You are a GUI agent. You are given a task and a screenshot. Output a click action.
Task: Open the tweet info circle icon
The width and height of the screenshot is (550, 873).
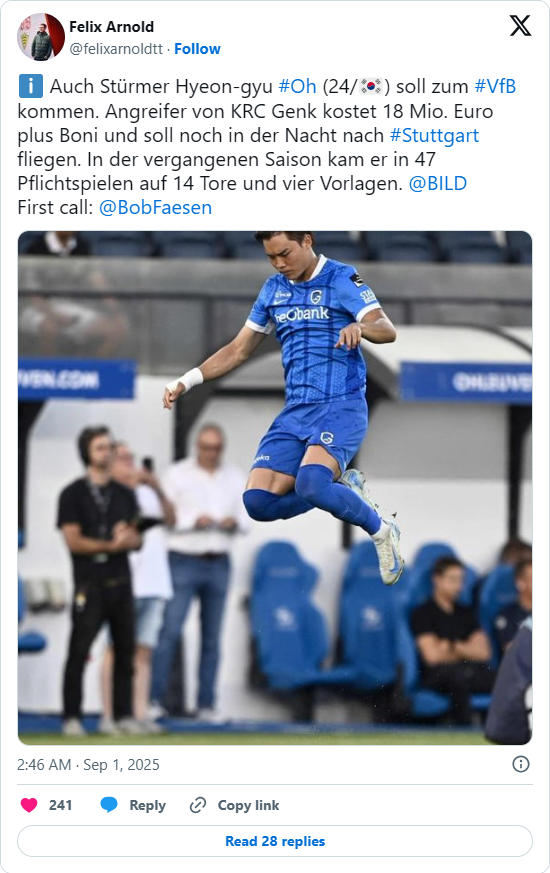pos(520,764)
